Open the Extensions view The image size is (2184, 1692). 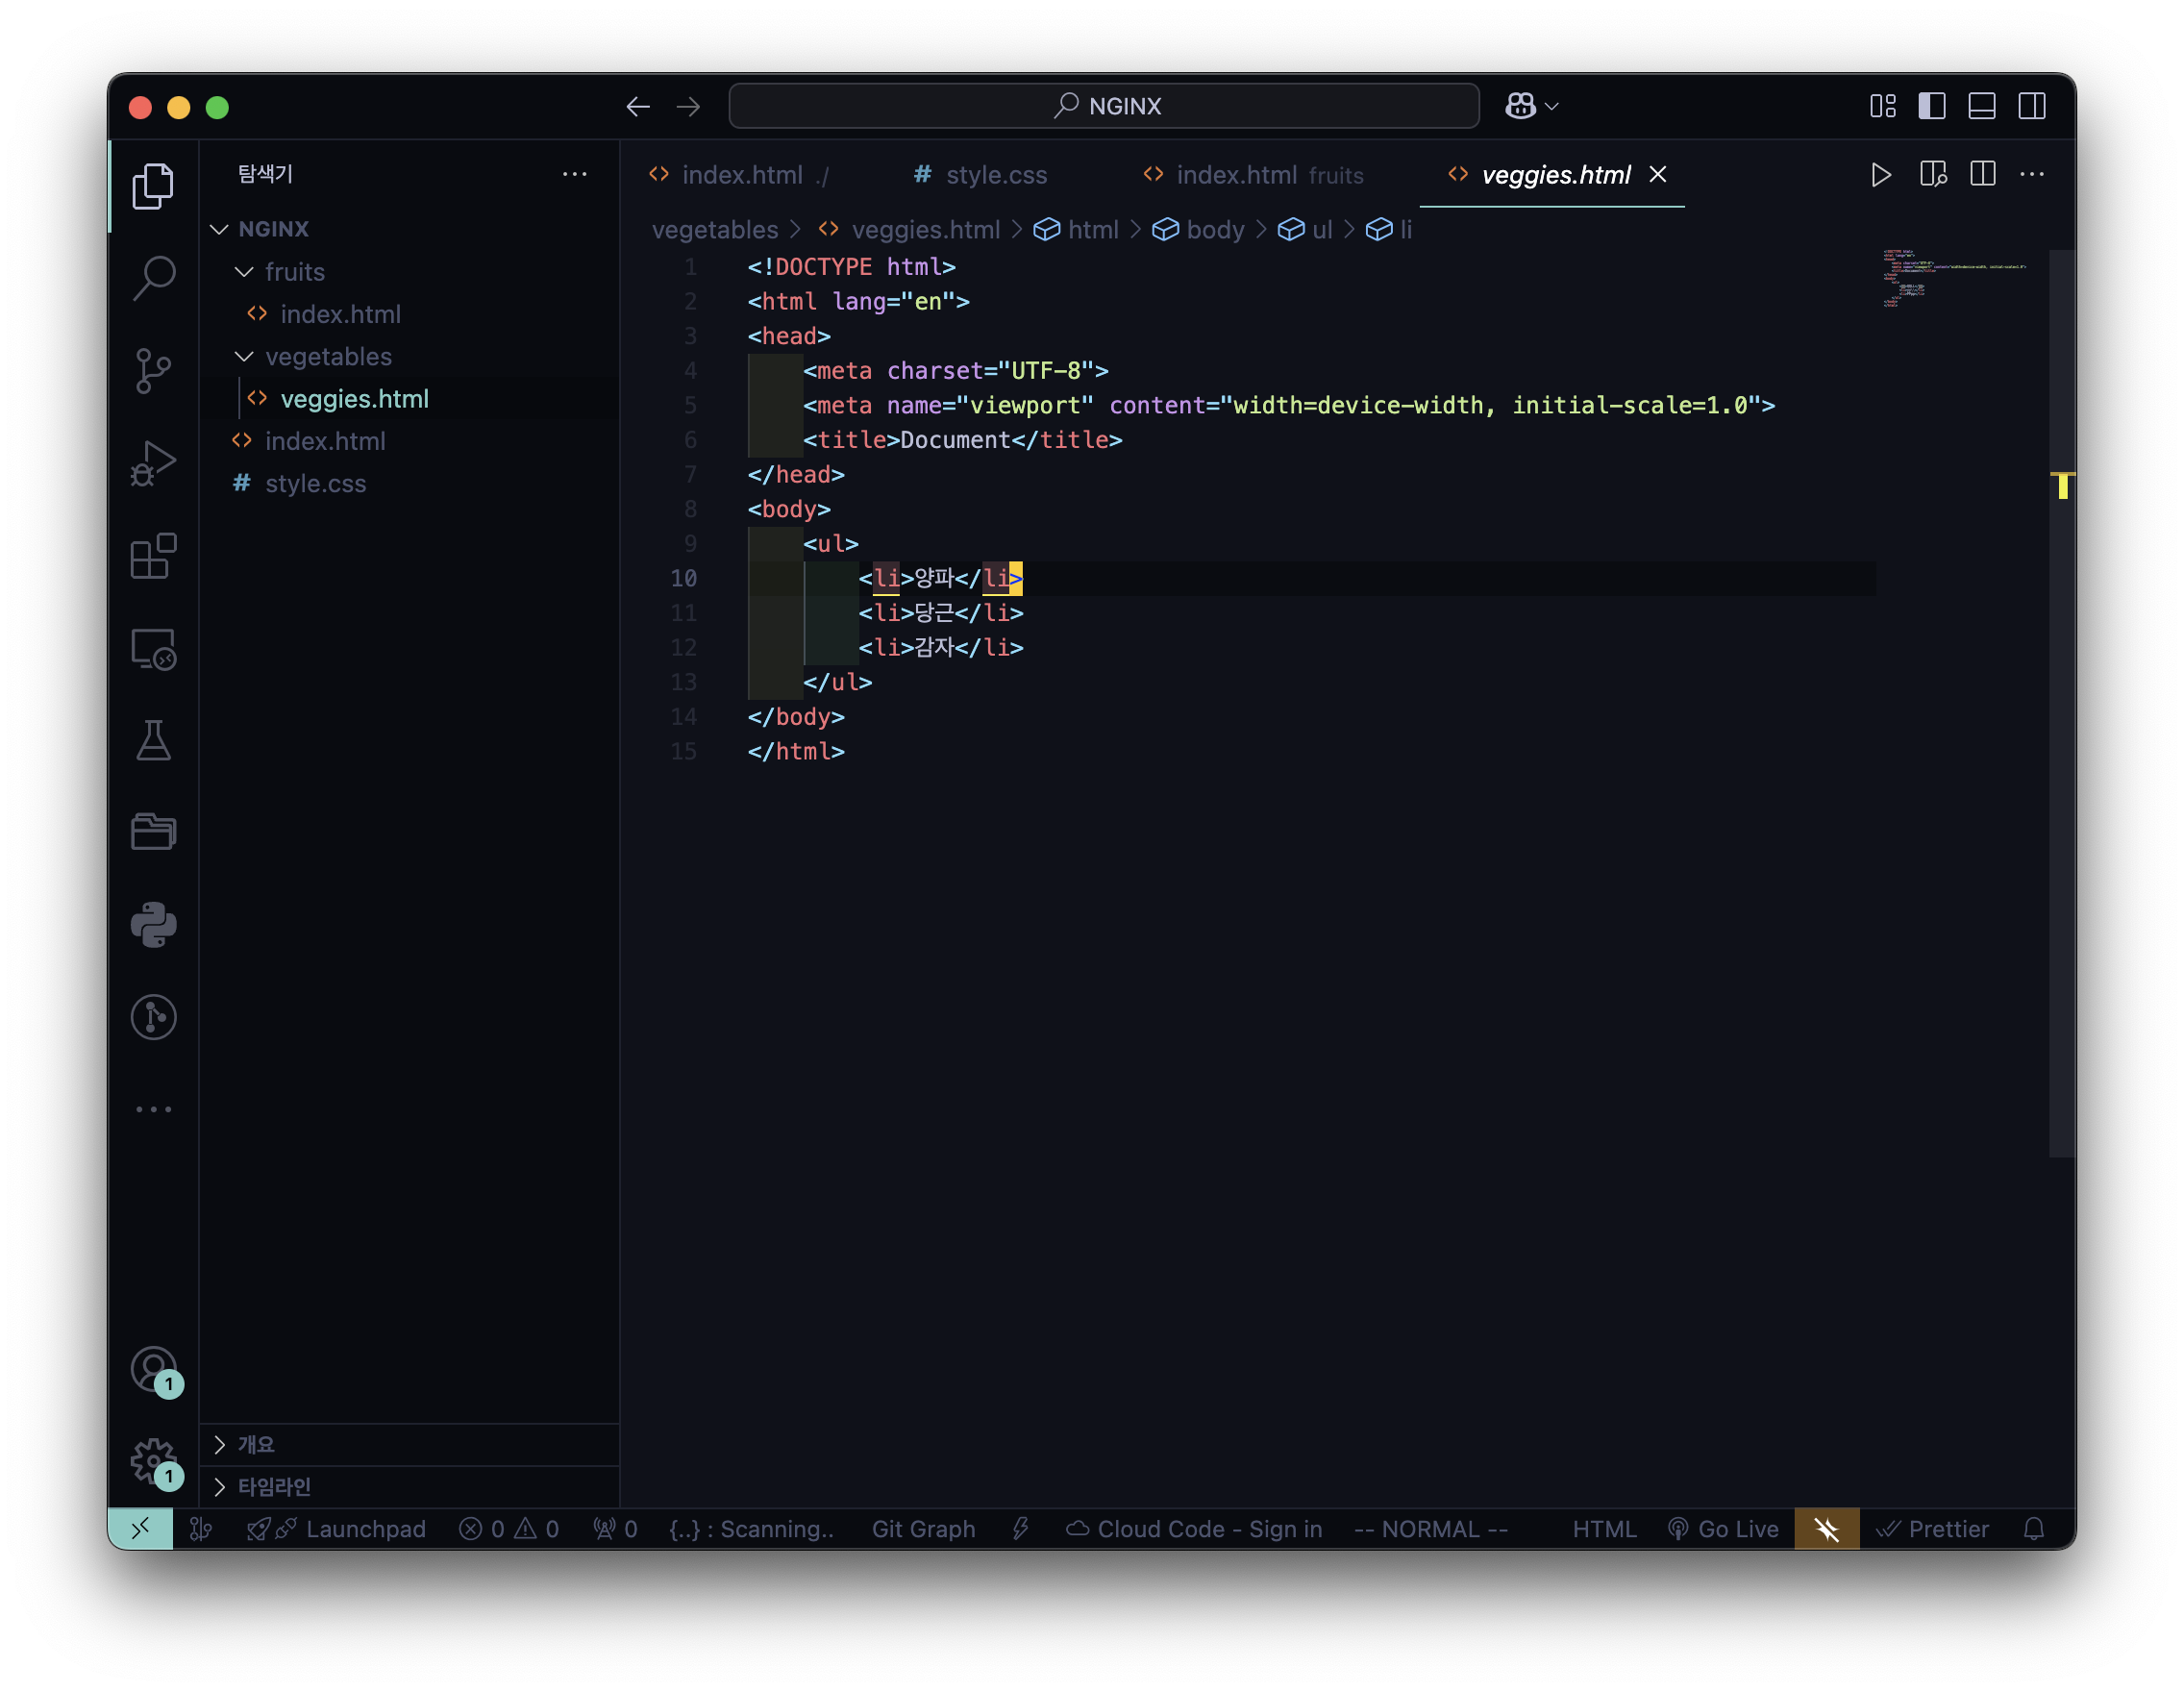[x=153, y=556]
